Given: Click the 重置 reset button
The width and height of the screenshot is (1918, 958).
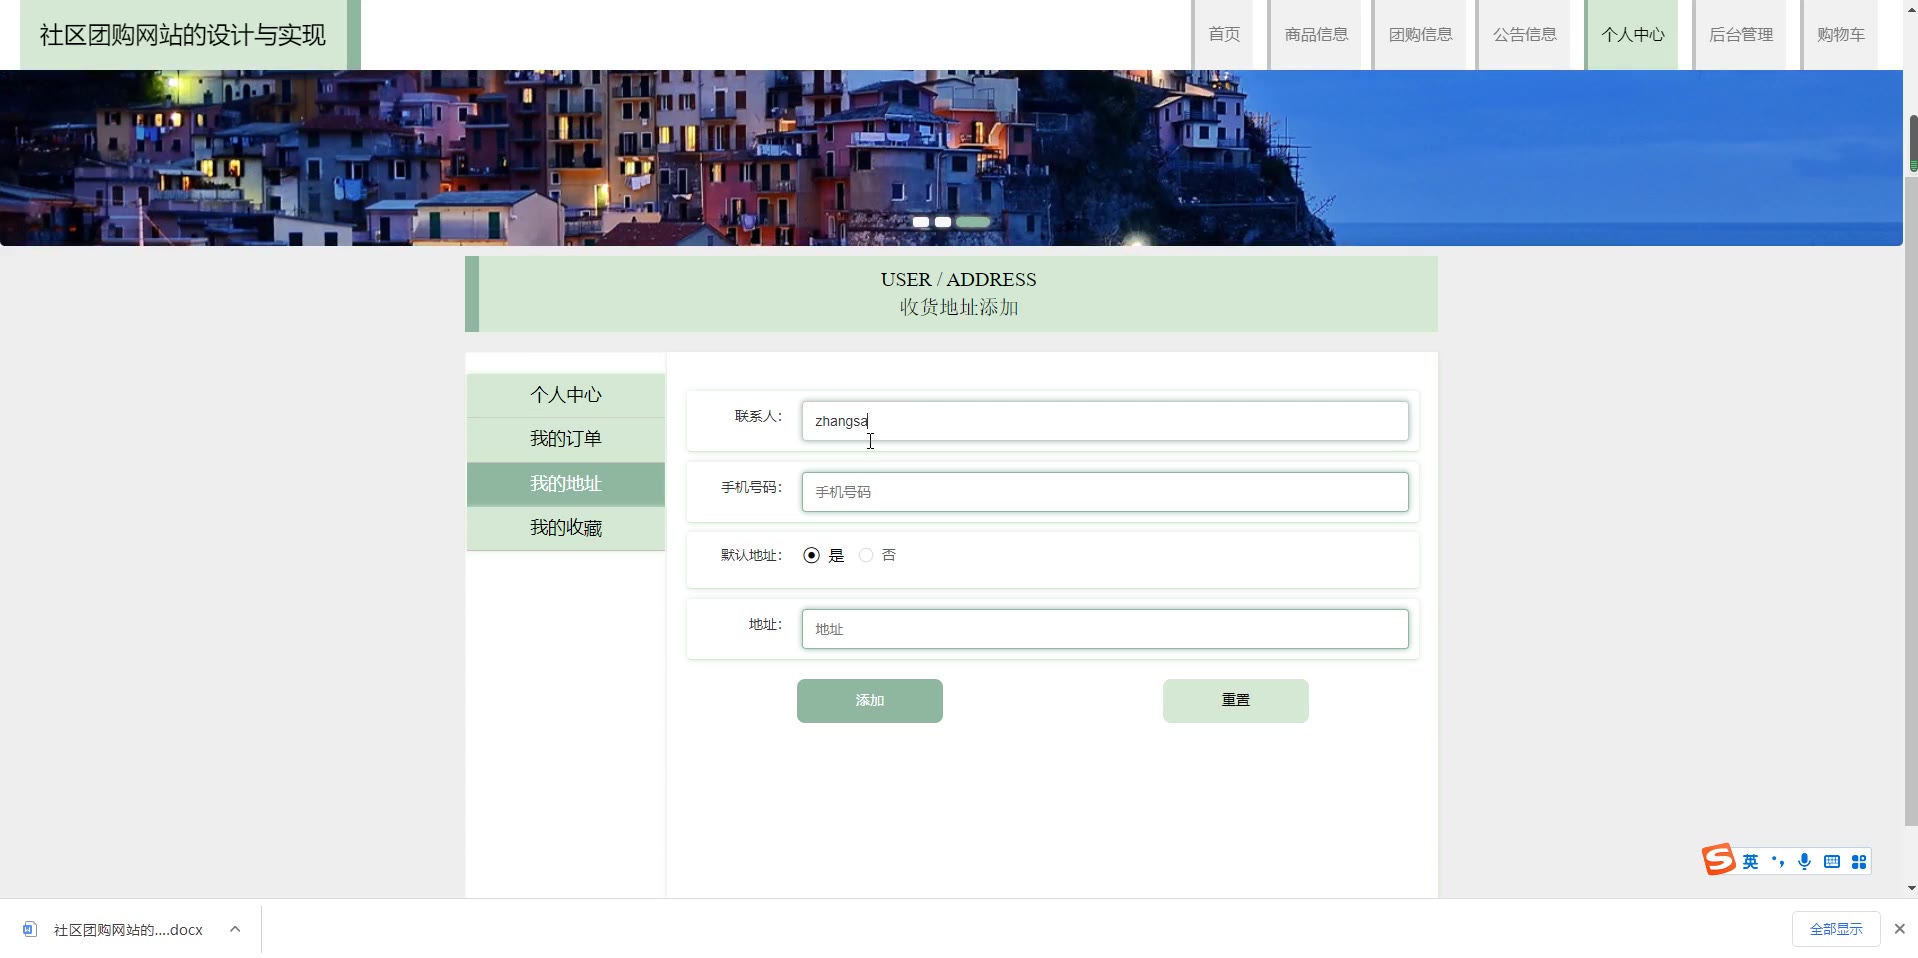Looking at the screenshot, I should 1236,701.
